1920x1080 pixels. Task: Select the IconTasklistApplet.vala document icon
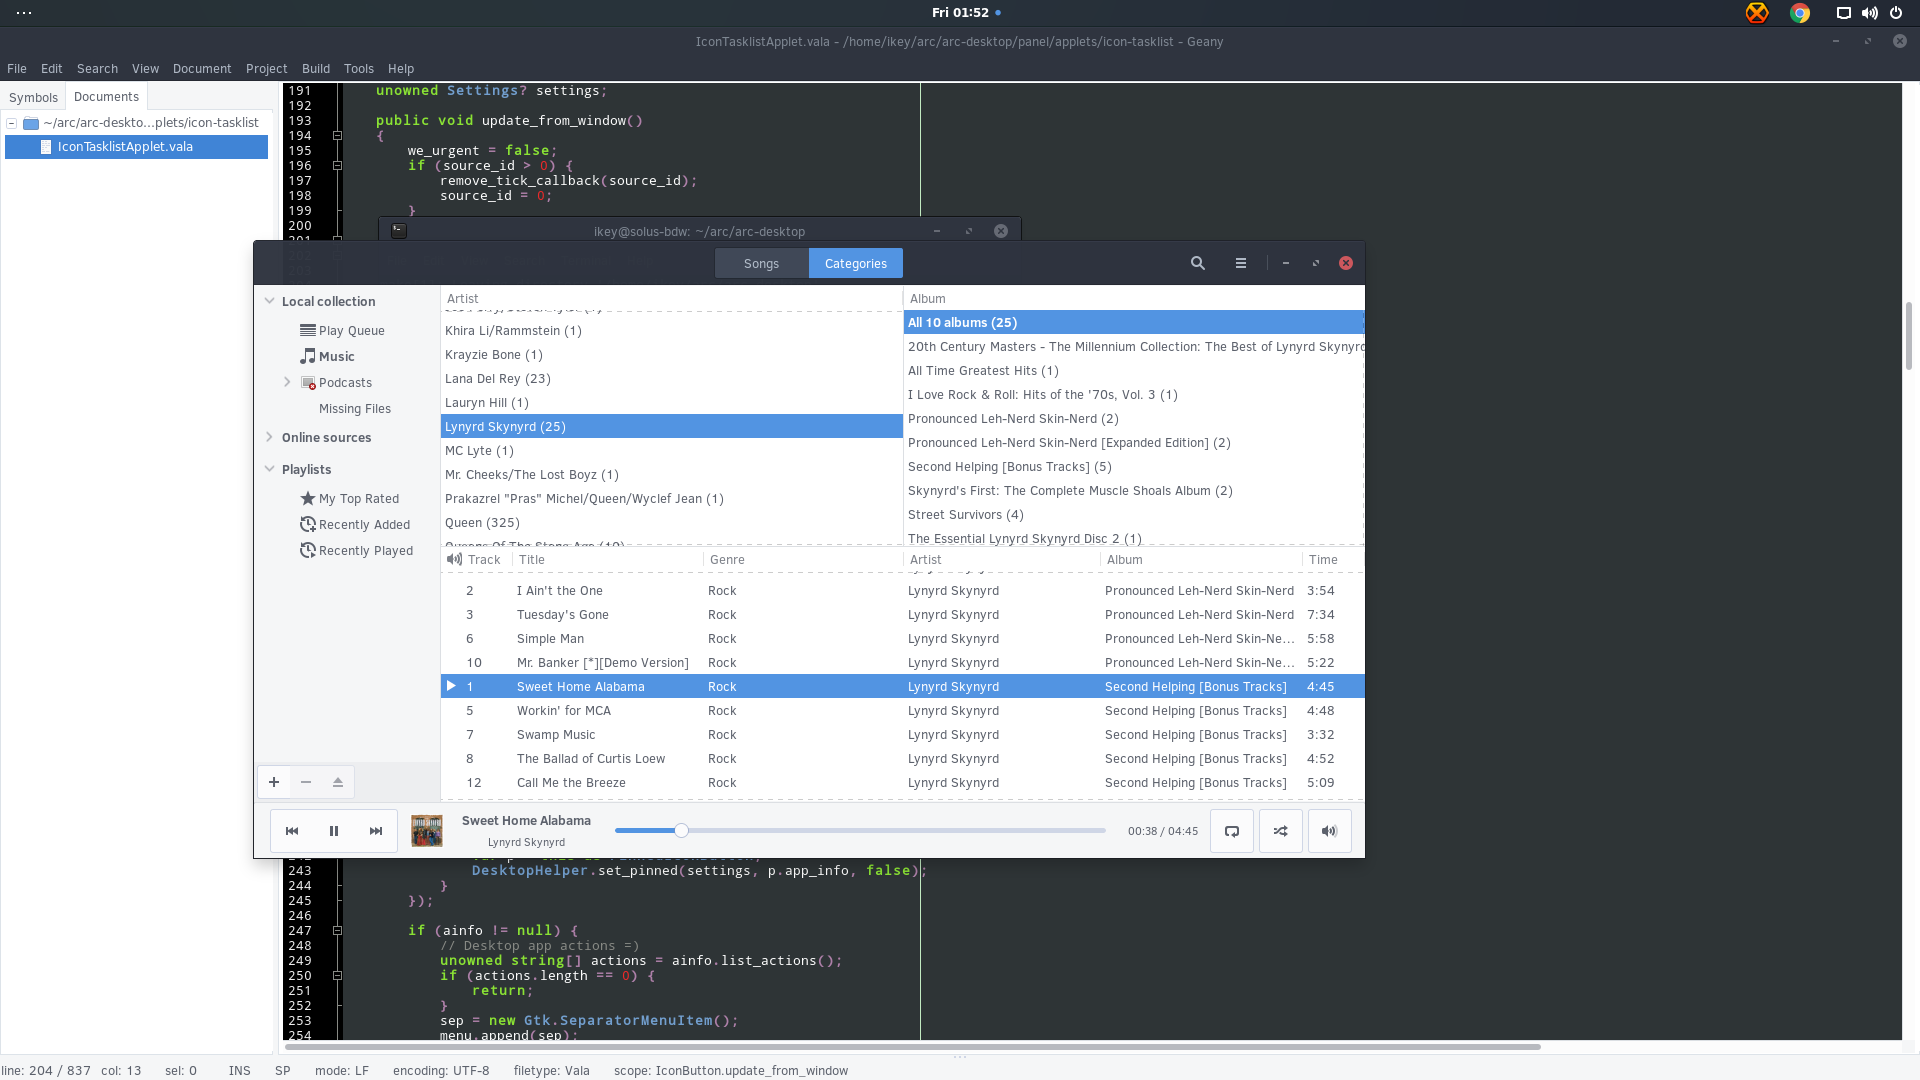click(x=46, y=147)
